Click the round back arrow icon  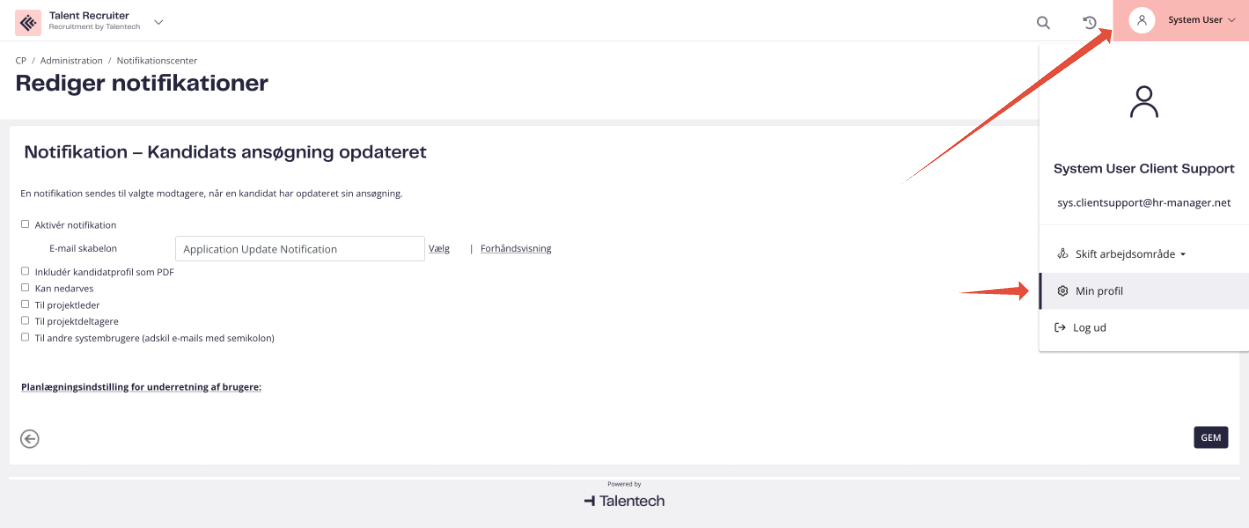30,438
